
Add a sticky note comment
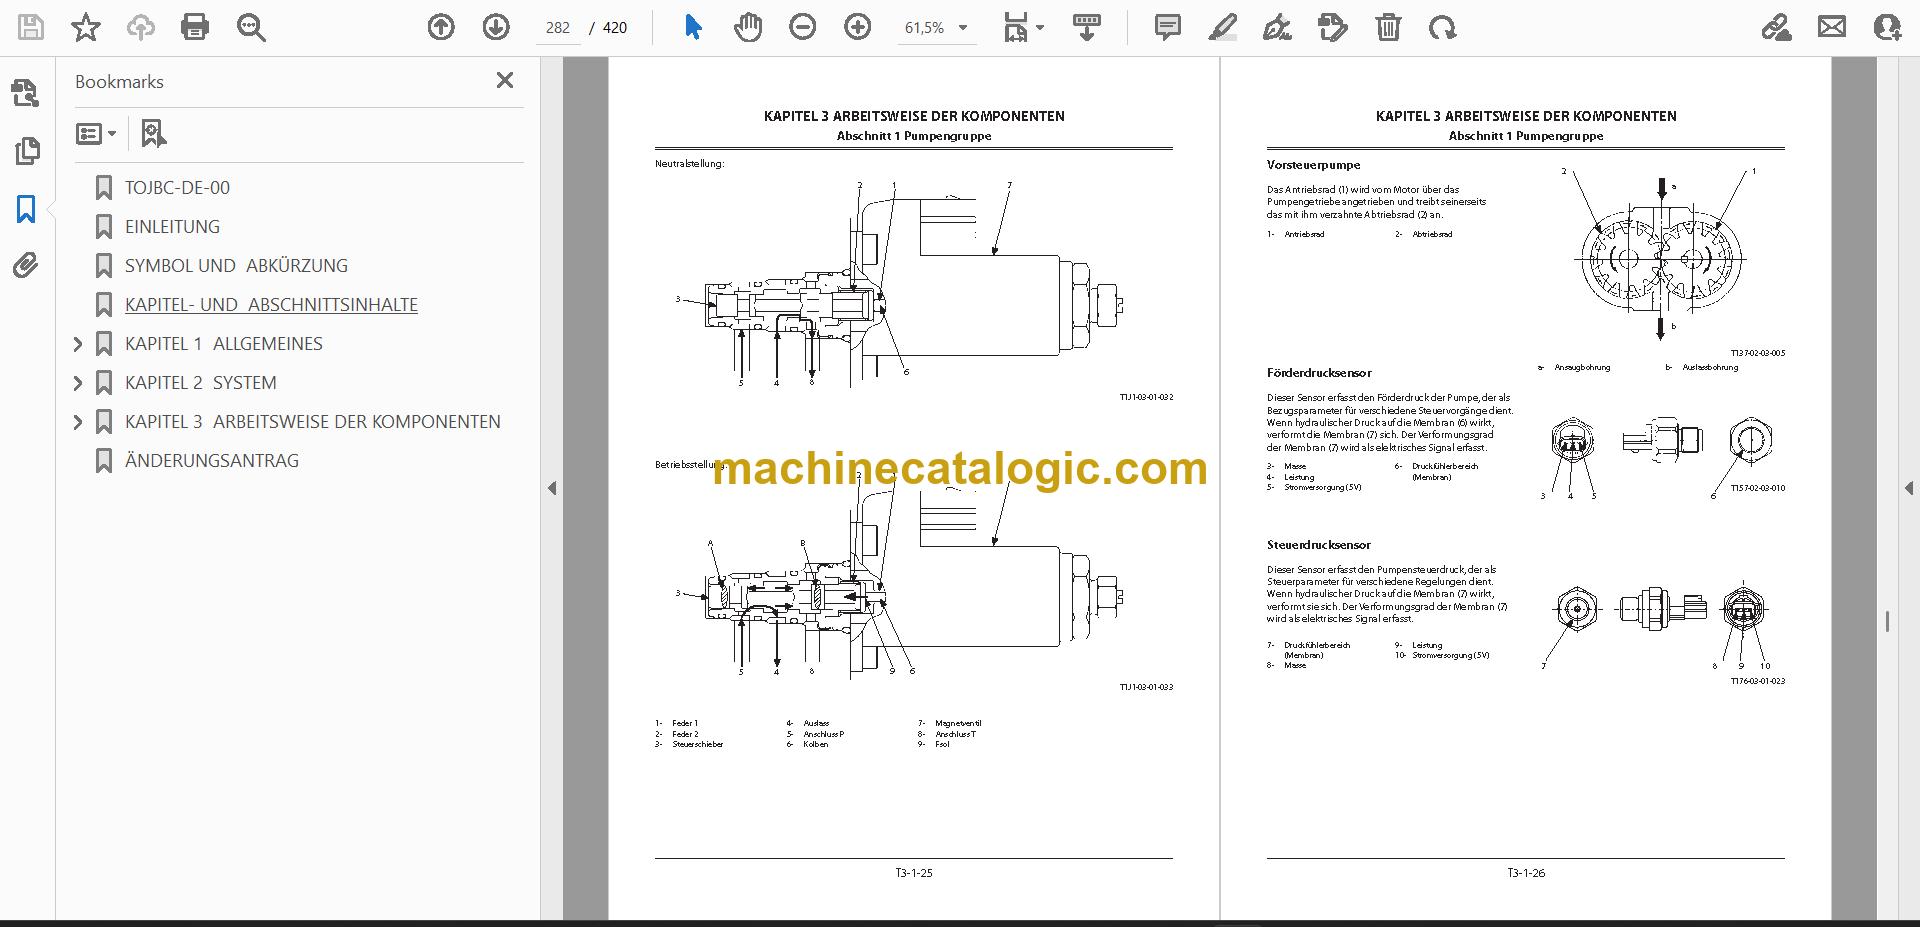pos(1167,27)
